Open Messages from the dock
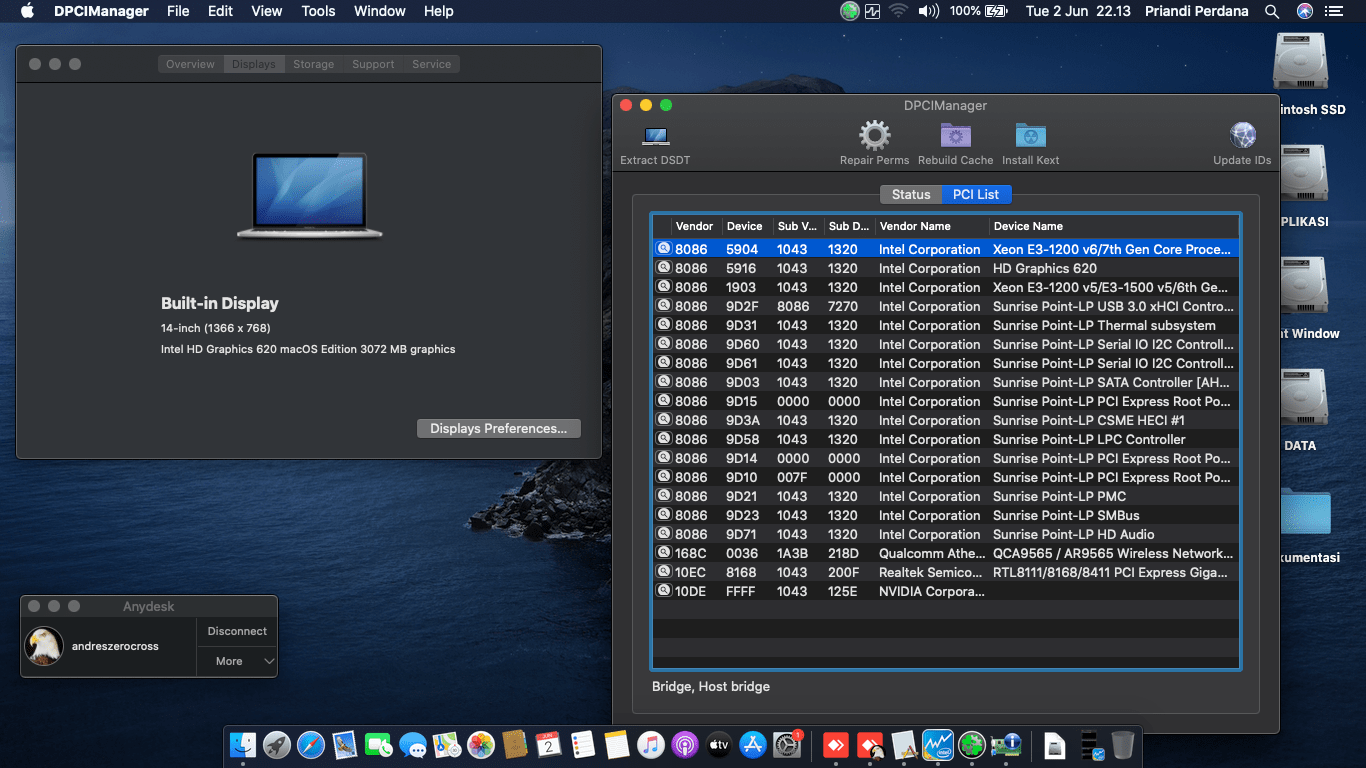Viewport: 1366px width, 768px height. pos(413,745)
